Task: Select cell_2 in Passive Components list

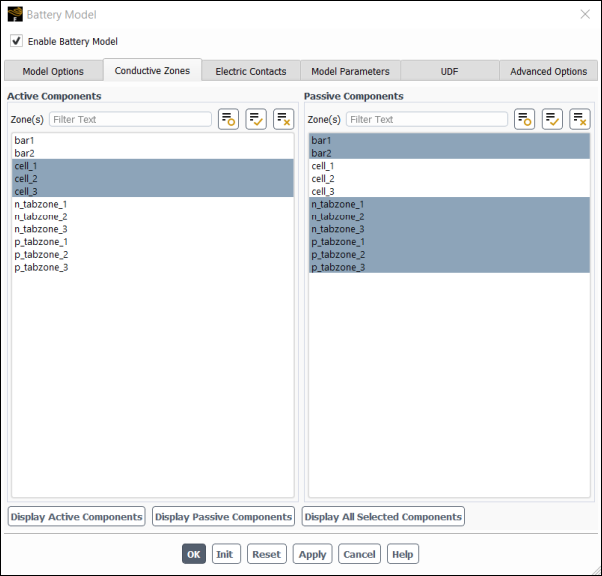Action: (323, 179)
